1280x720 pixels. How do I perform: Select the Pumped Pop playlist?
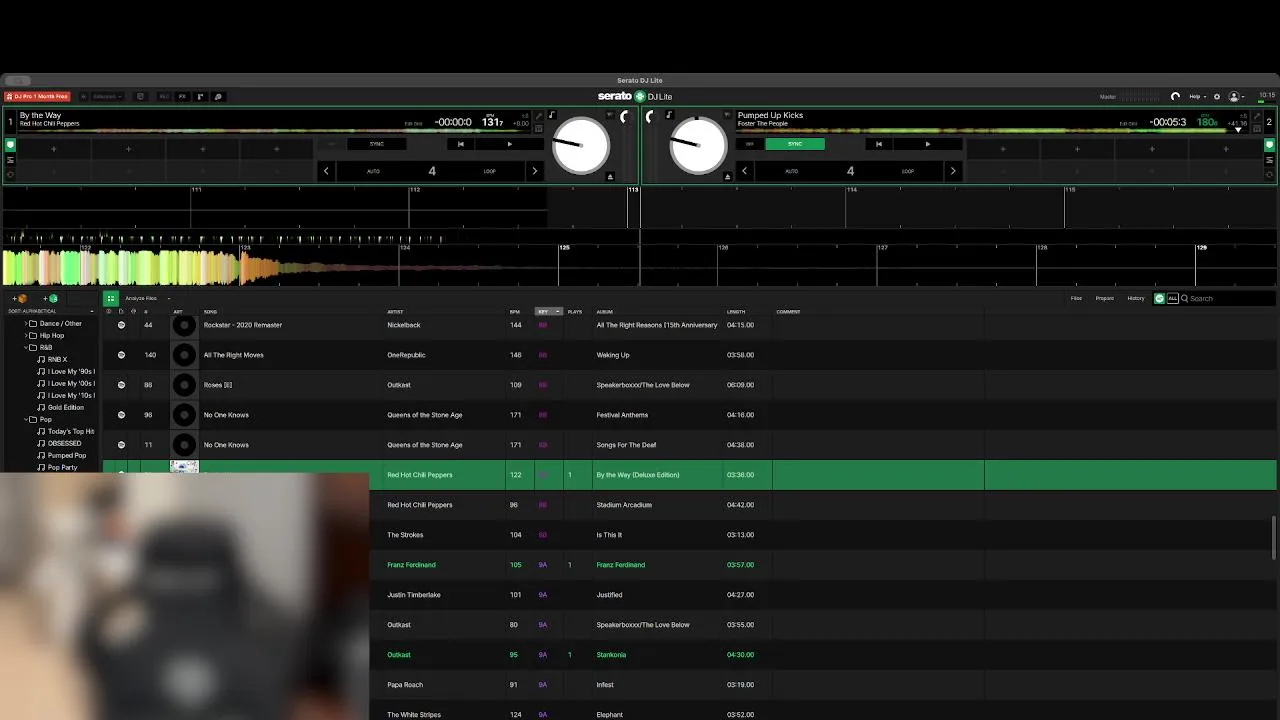coord(66,456)
